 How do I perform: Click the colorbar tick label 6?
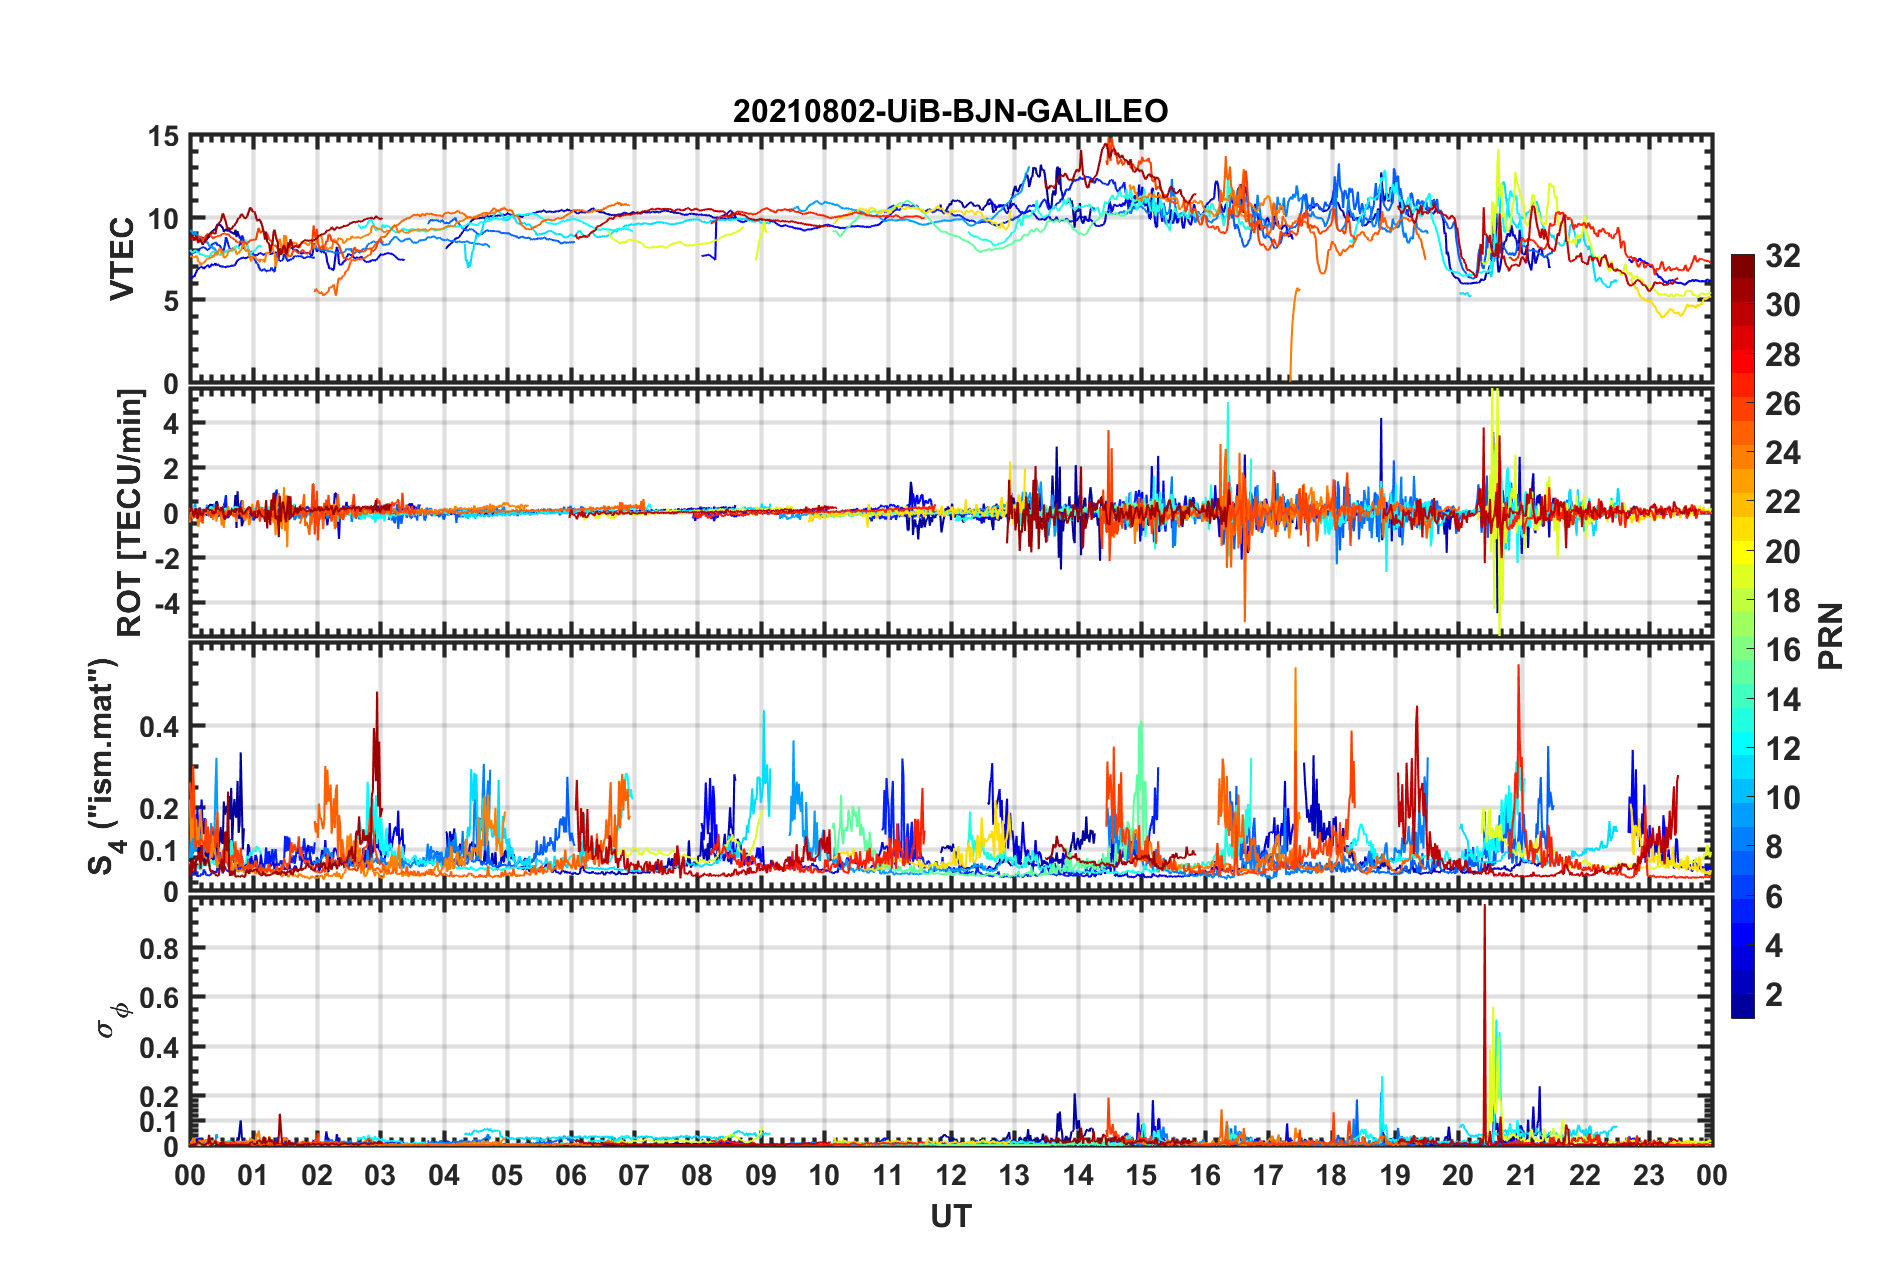(1774, 897)
